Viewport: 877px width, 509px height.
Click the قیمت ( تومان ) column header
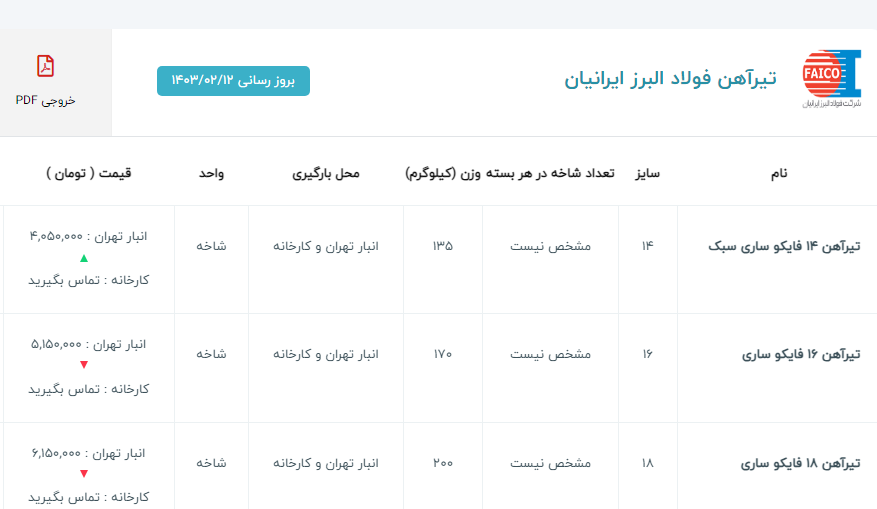coord(88,173)
